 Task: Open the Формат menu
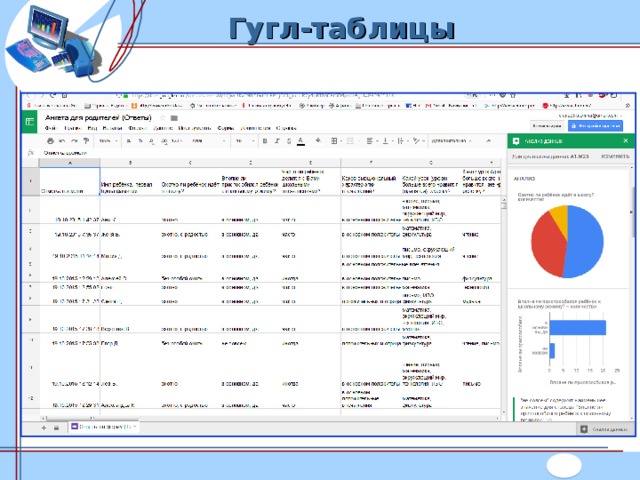coord(138,128)
